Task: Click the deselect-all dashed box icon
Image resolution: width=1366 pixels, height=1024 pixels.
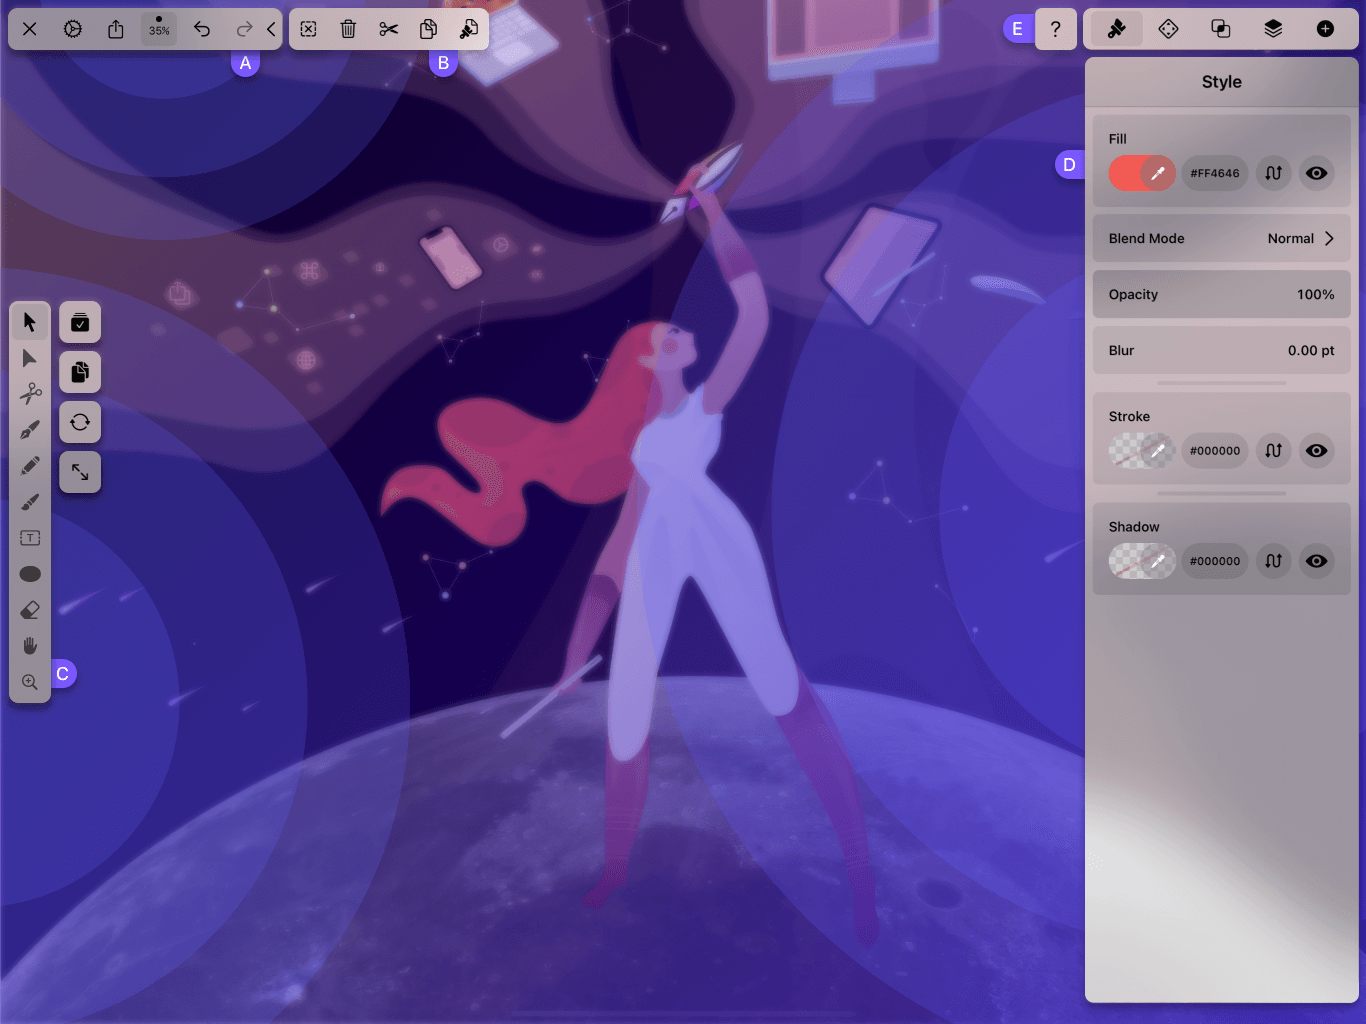Action: point(308,29)
